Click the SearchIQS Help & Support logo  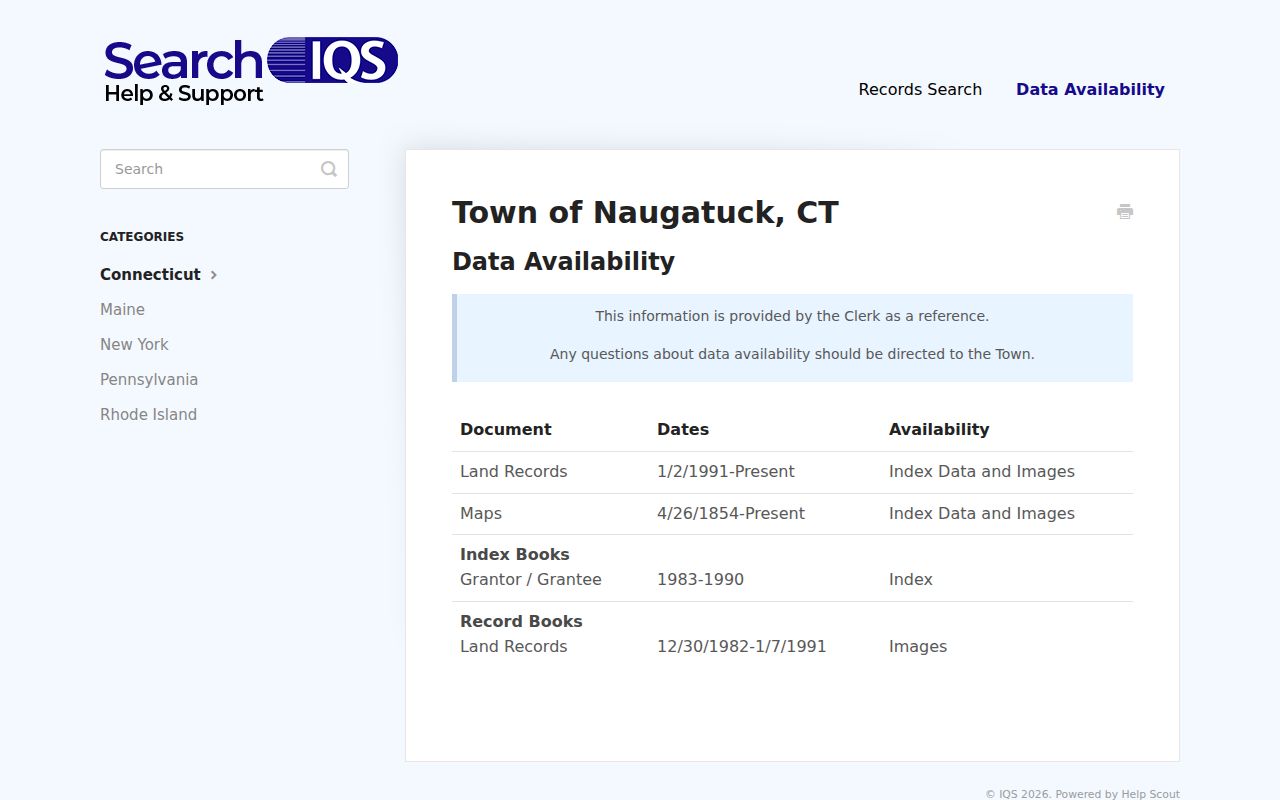click(x=251, y=71)
